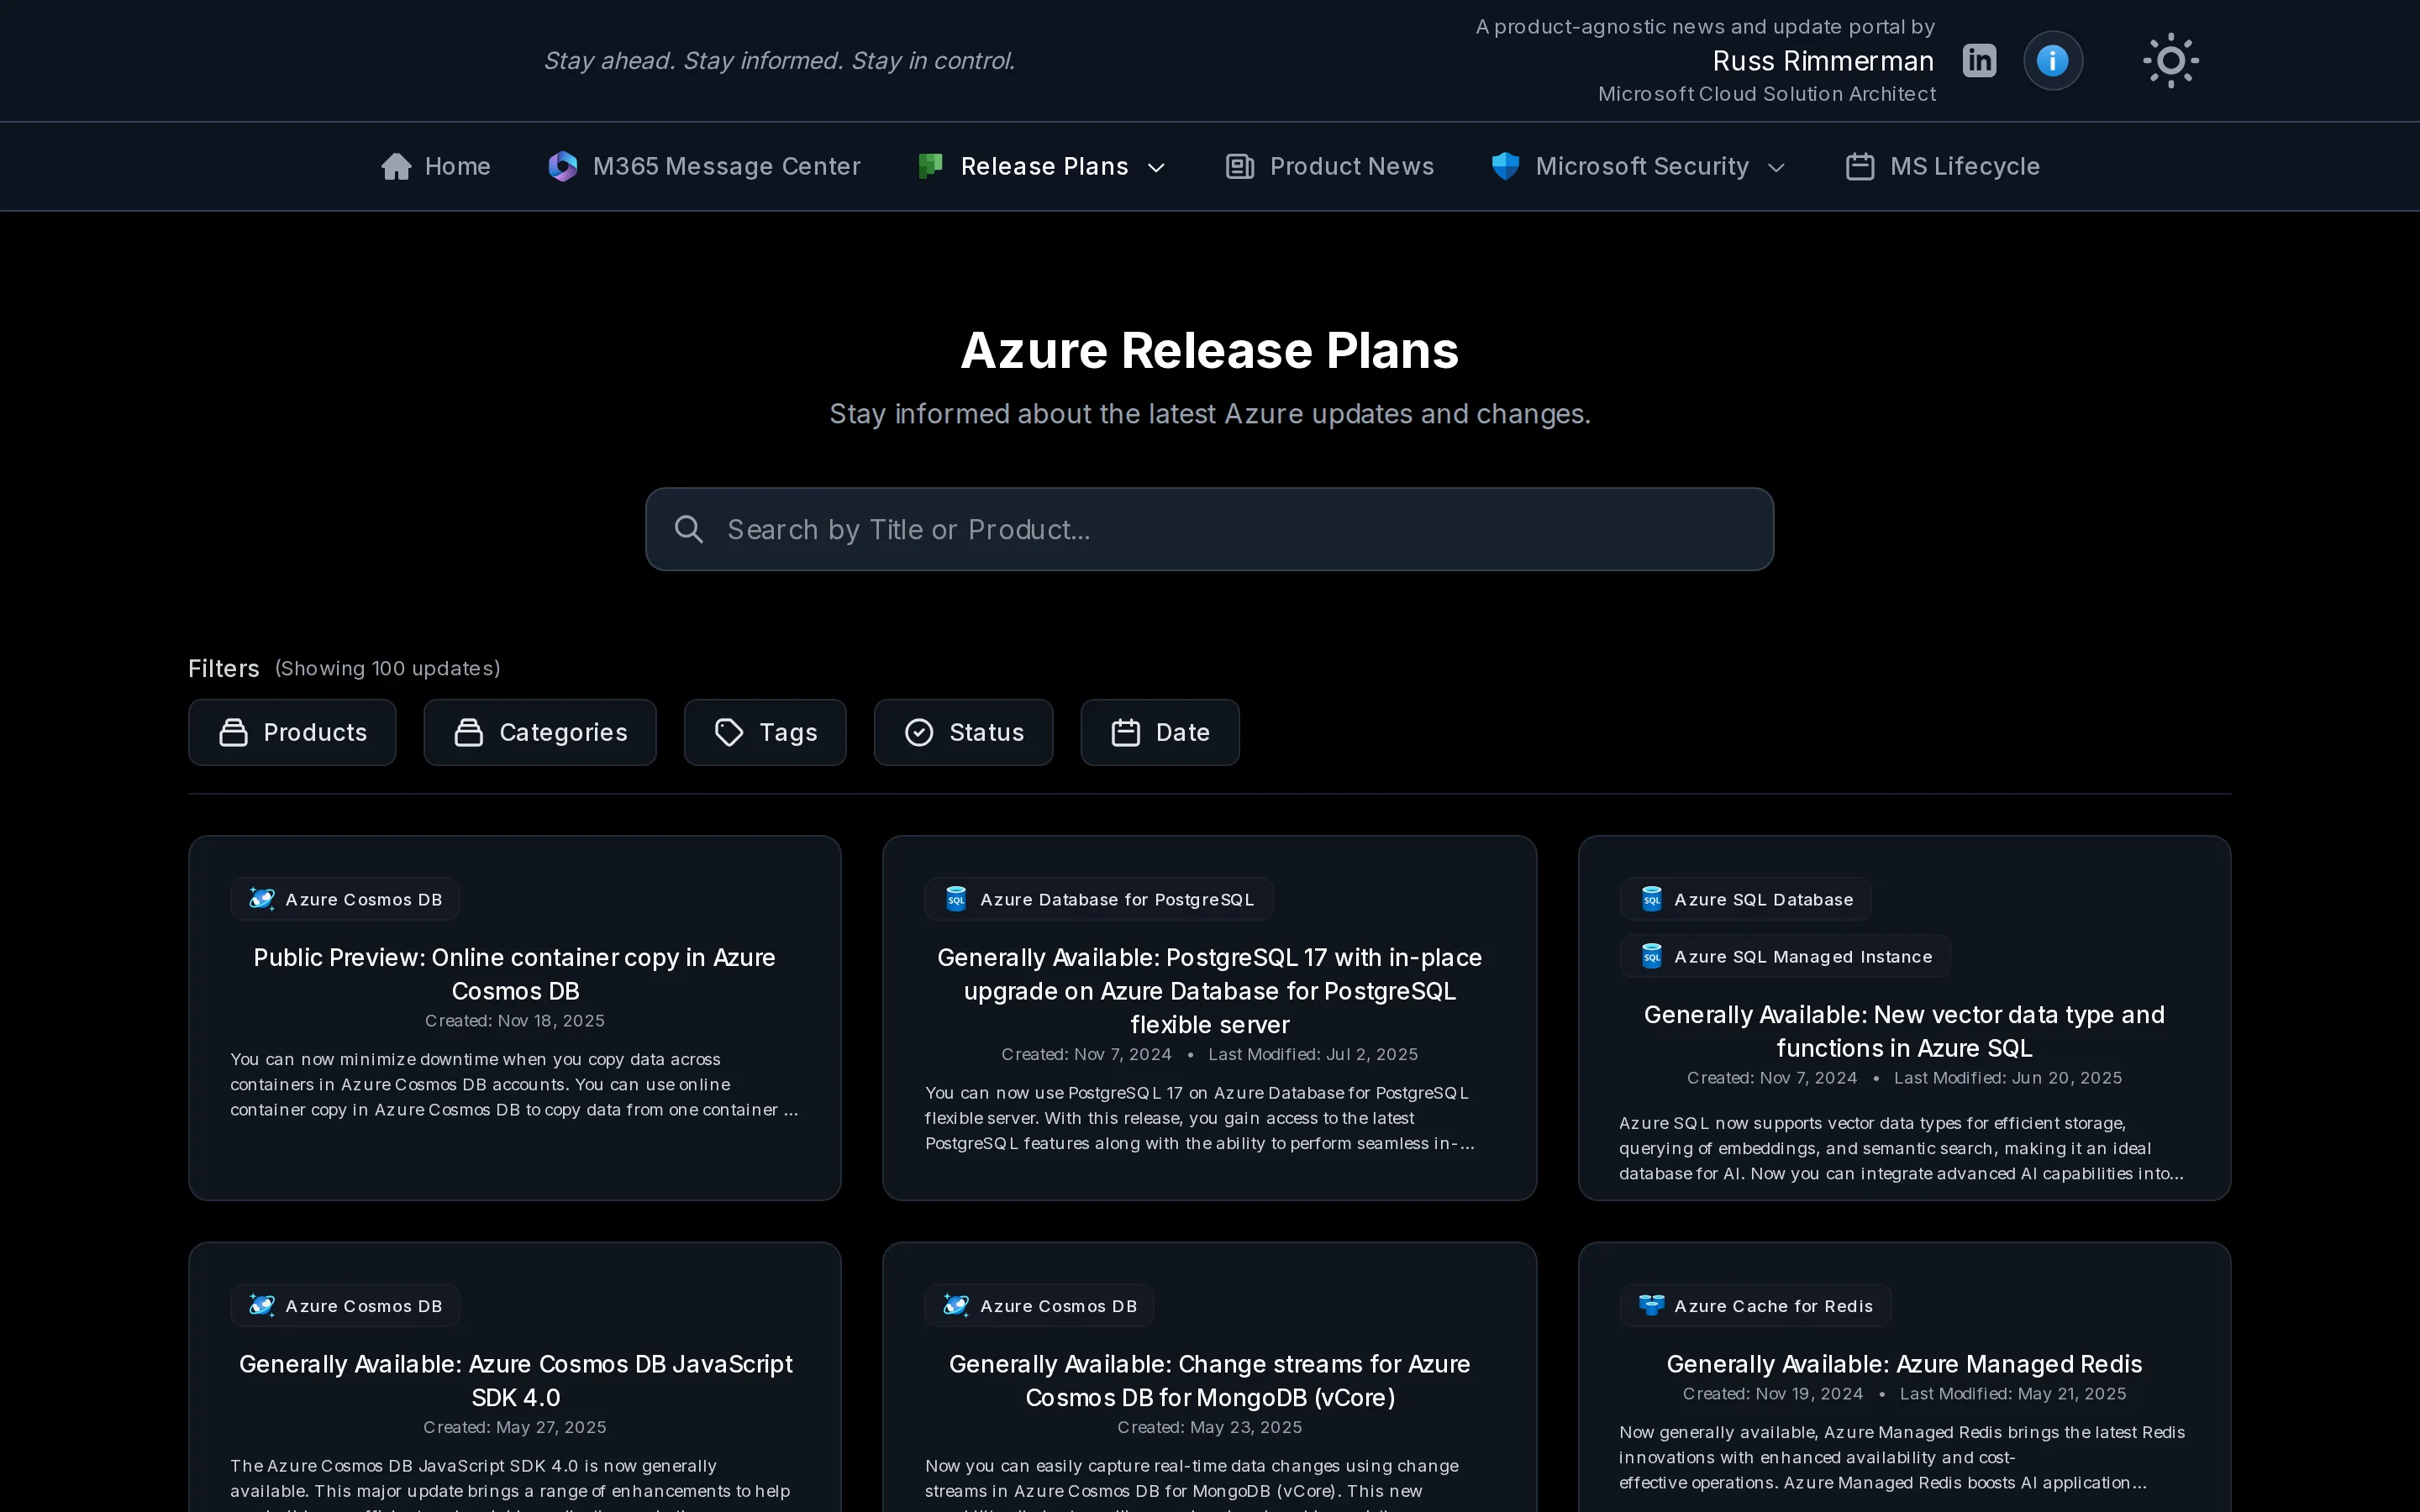Screen dimensions: 2420x1512
Task: Click Cosmos DB icon on Change streams card
Action: (956, 1305)
